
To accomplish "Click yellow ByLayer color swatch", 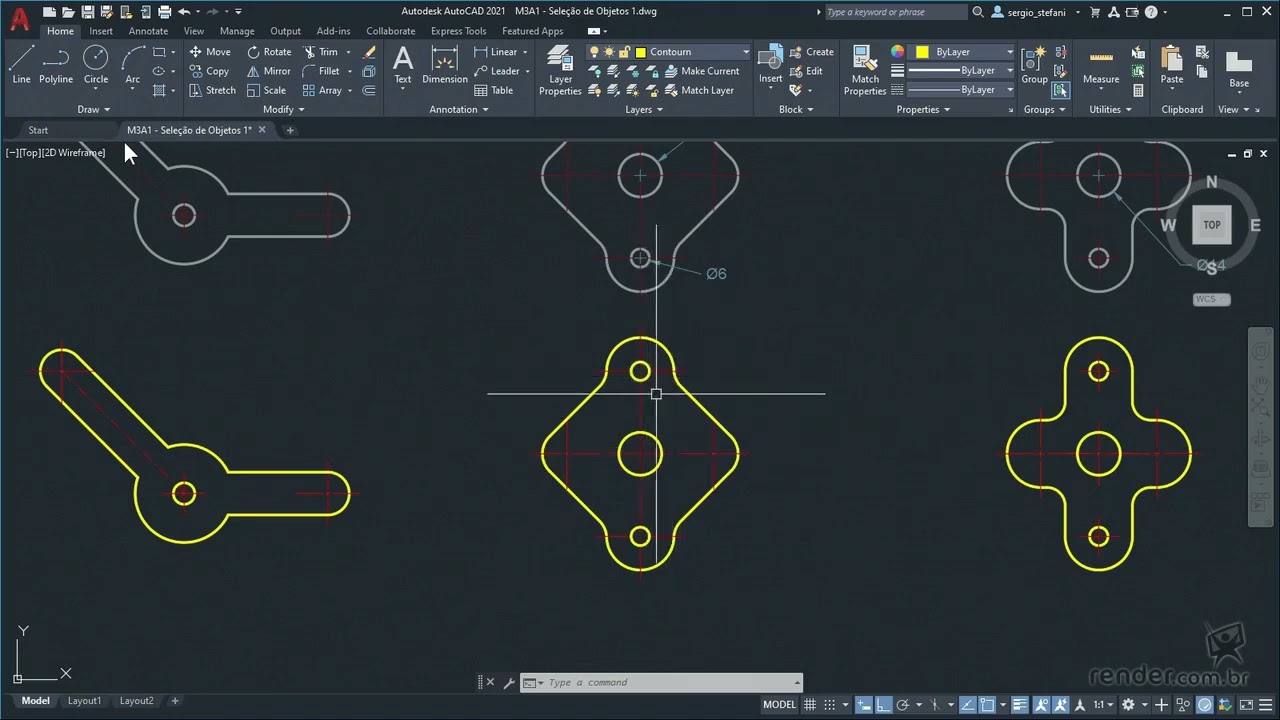I will click(x=922, y=52).
